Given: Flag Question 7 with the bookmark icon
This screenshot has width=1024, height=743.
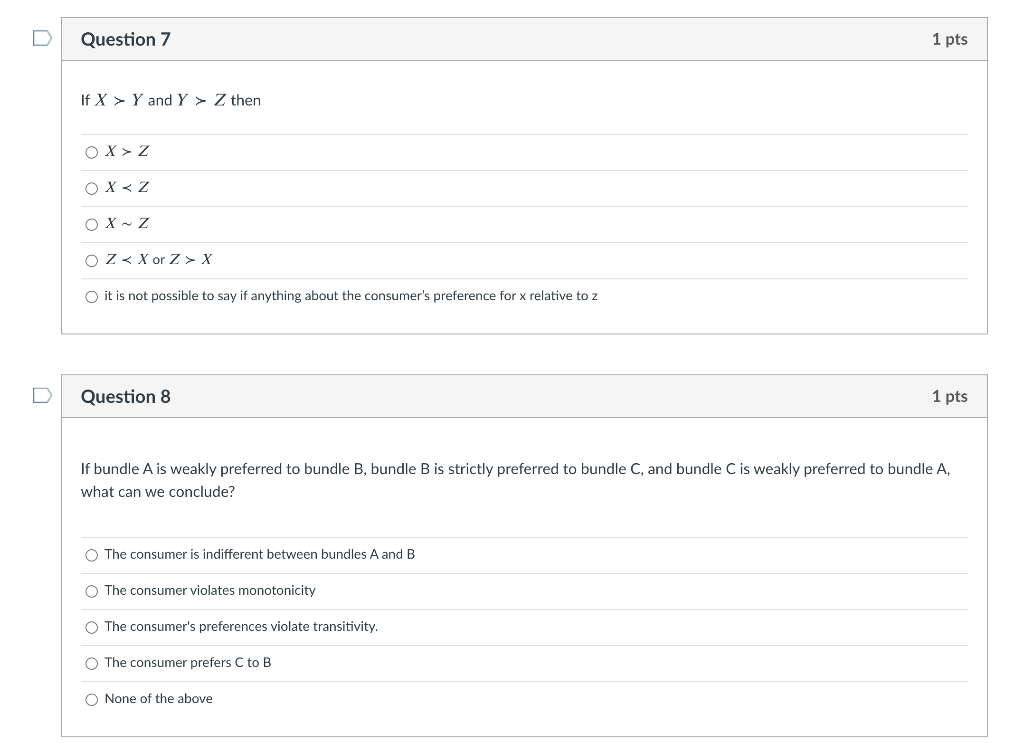Looking at the screenshot, I should (x=42, y=39).
